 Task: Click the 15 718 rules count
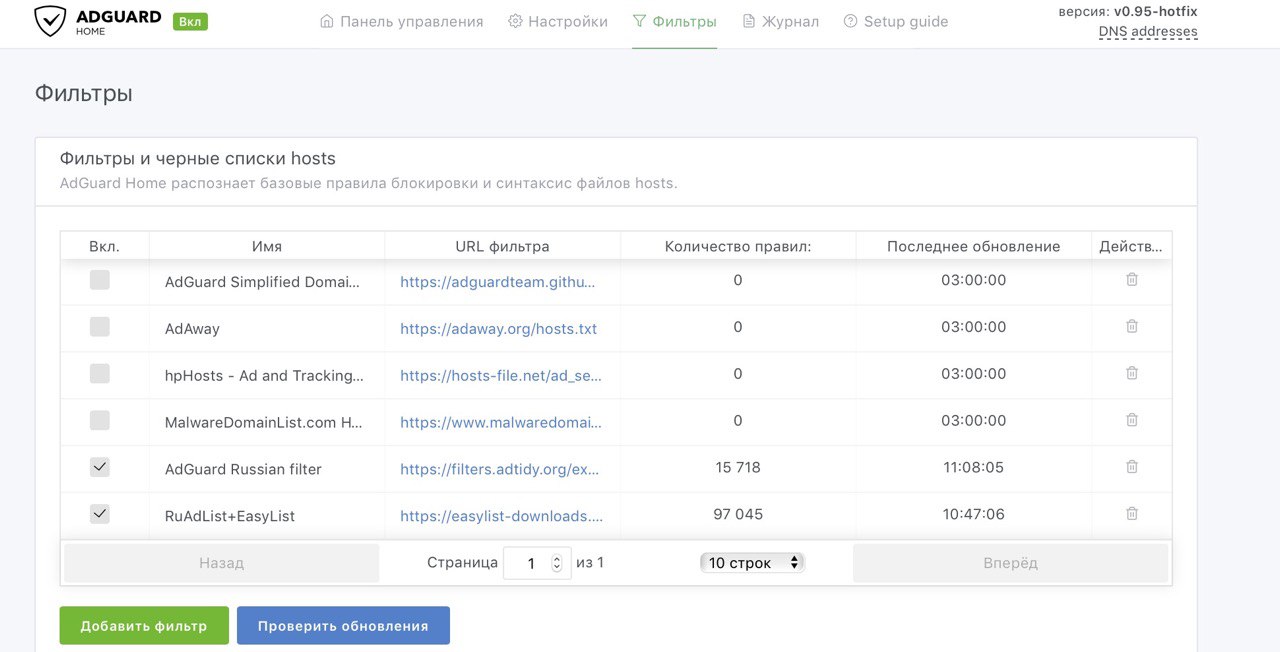[x=738, y=467]
